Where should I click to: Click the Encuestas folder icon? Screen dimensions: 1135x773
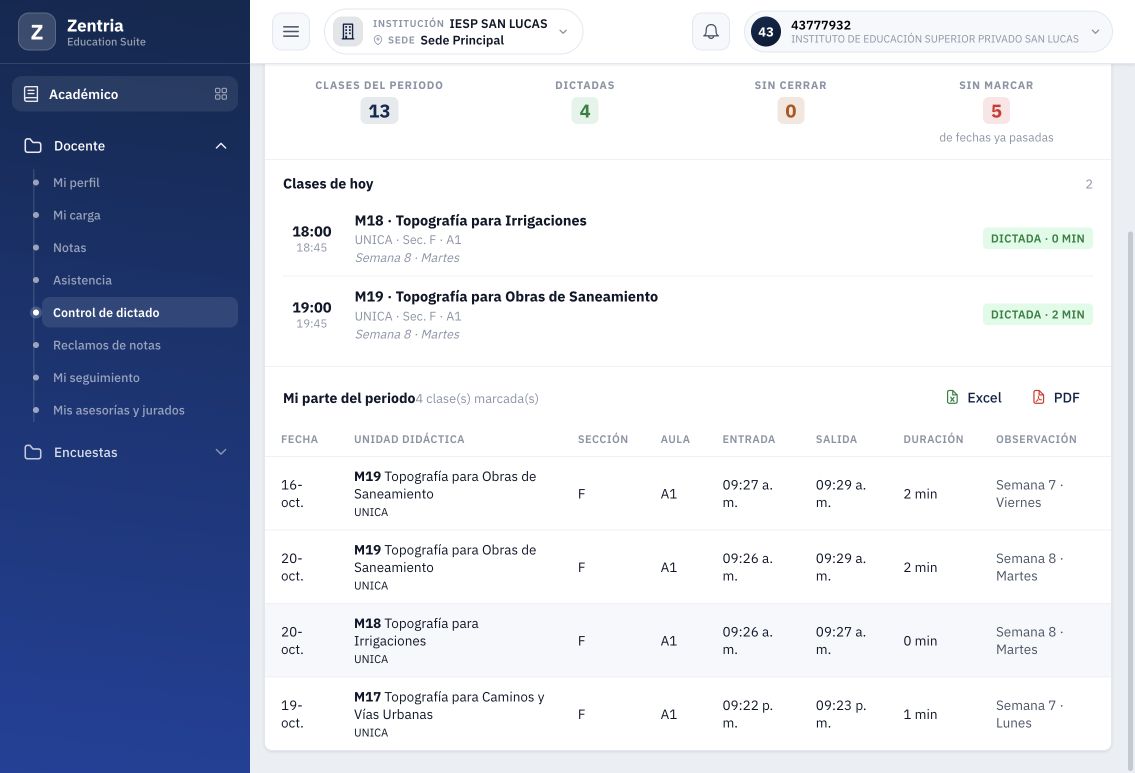click(x=33, y=452)
